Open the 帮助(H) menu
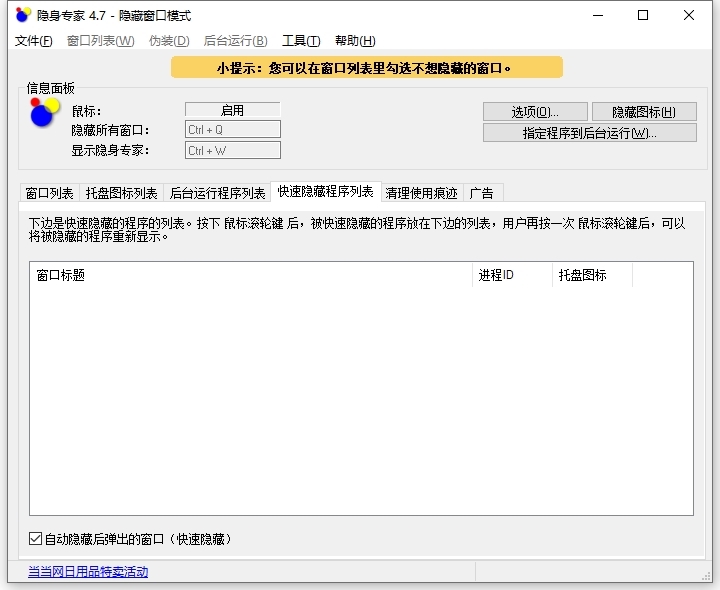This screenshot has width=720, height=590. coord(355,41)
